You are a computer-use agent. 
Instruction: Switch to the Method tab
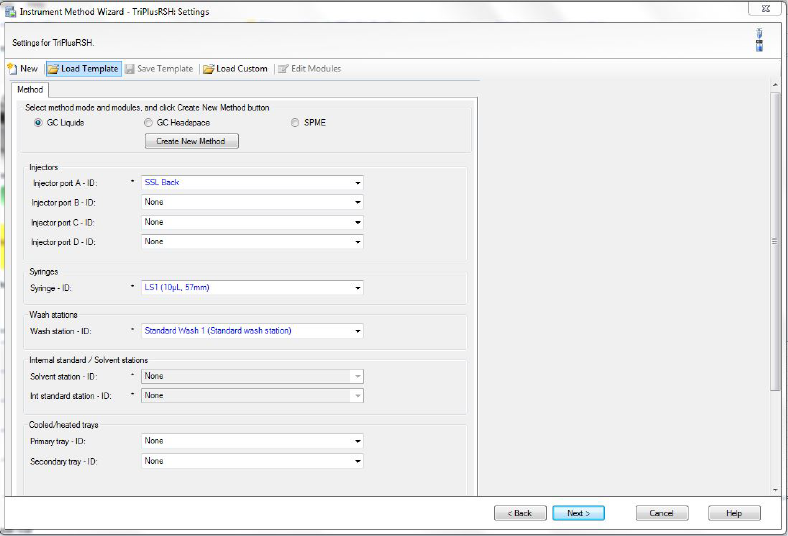(30, 90)
